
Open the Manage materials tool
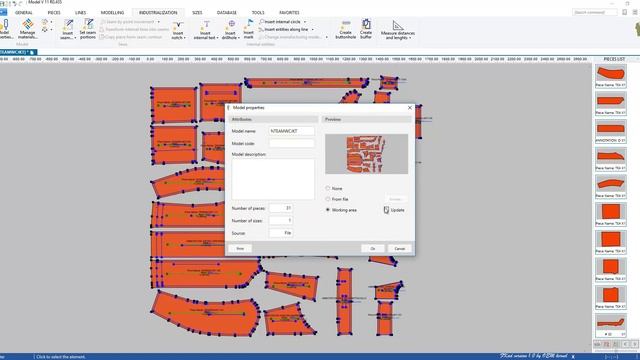28,29
